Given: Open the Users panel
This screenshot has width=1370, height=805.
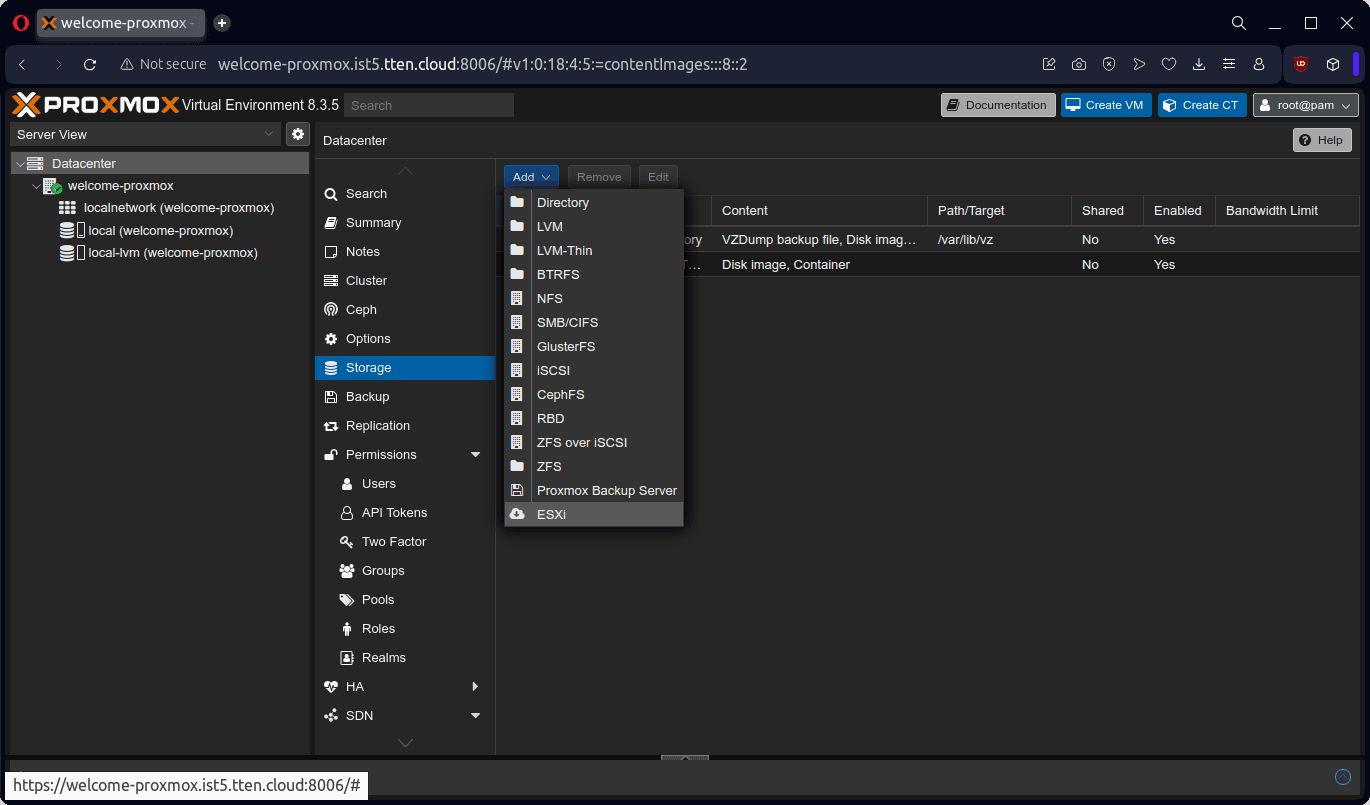Looking at the screenshot, I should point(405,484).
